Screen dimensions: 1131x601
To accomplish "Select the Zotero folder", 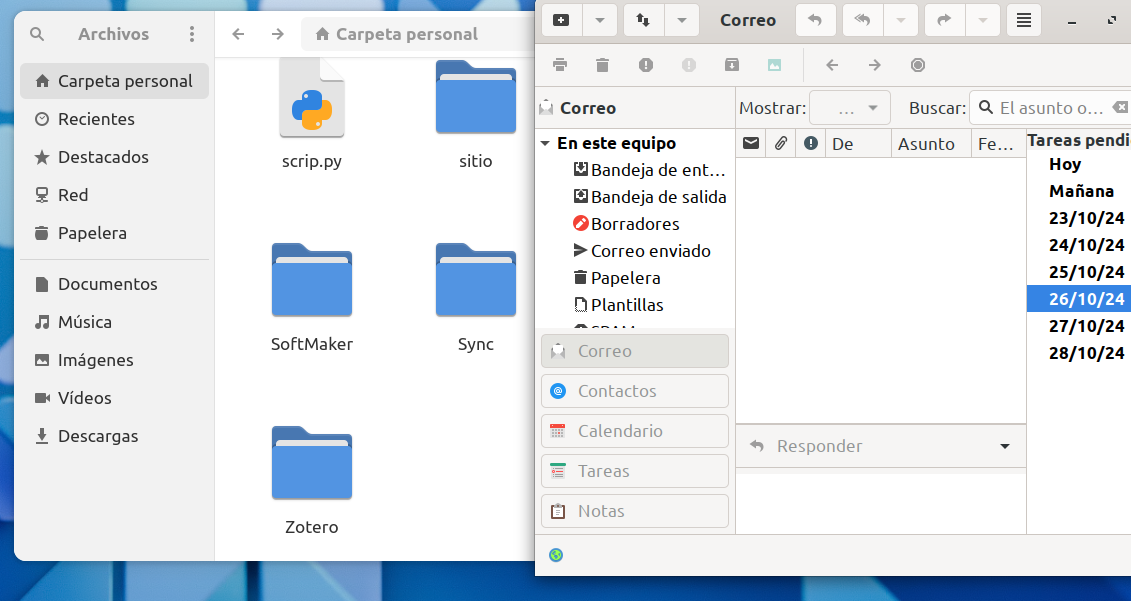I will pos(312,480).
